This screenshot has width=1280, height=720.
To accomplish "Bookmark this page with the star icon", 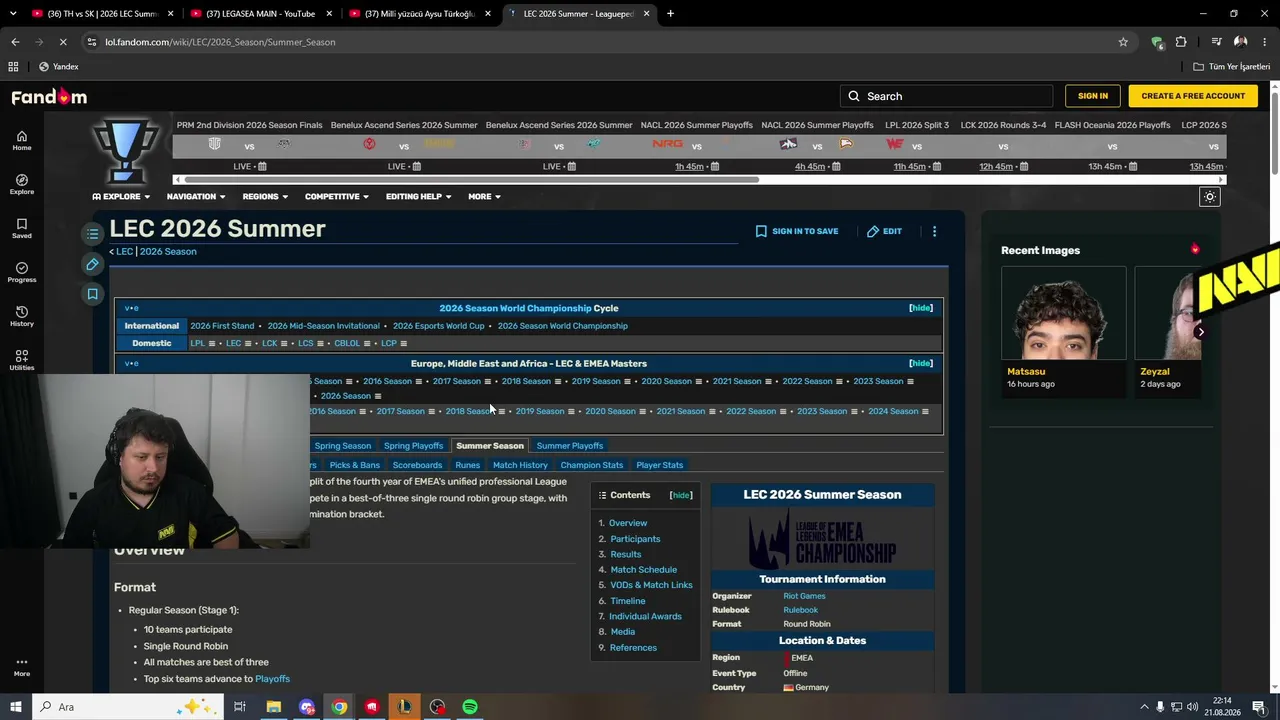I will [1123, 42].
